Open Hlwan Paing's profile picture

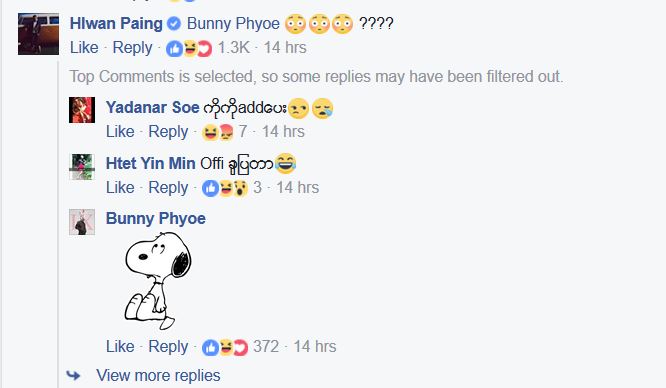coord(38,34)
